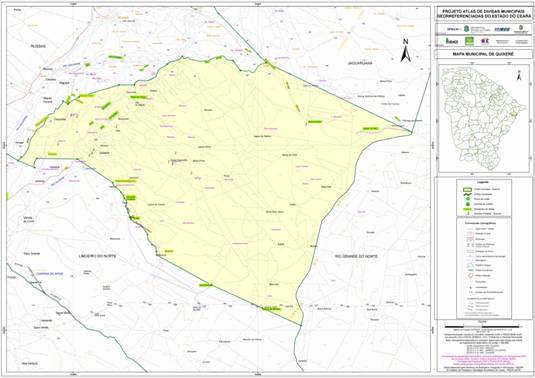Click the Projeto Atlas de Divisas Municipais header
535x378 pixels.
coord(483,14)
